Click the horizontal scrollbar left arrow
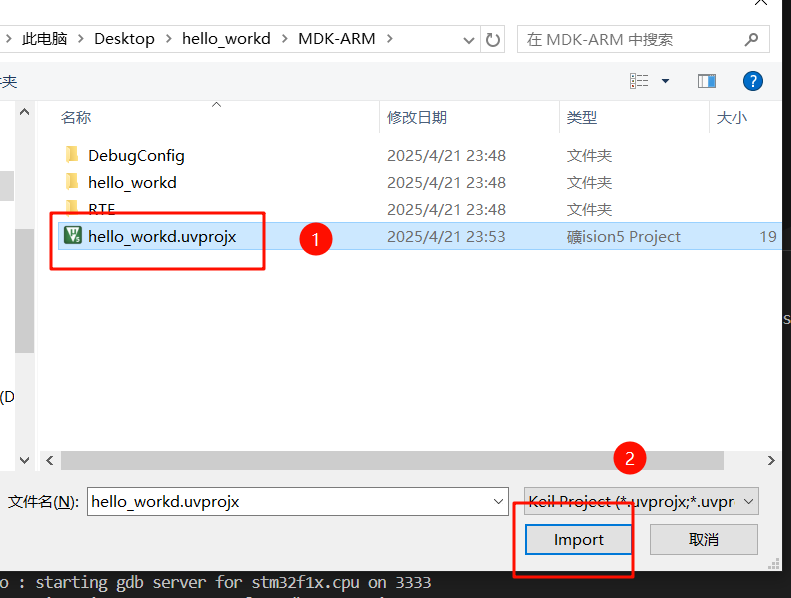This screenshot has width=791, height=598. coord(50,460)
